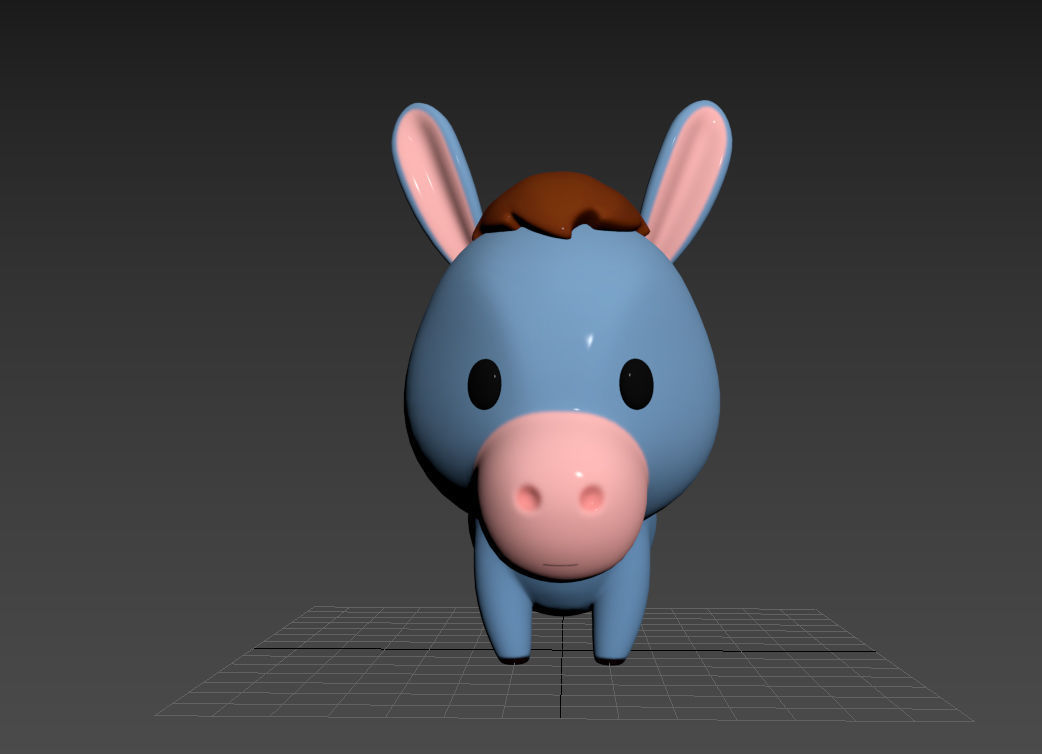Image resolution: width=1042 pixels, height=754 pixels.
Task: Select the donkey's brown hair tuft
Action: 560,203
